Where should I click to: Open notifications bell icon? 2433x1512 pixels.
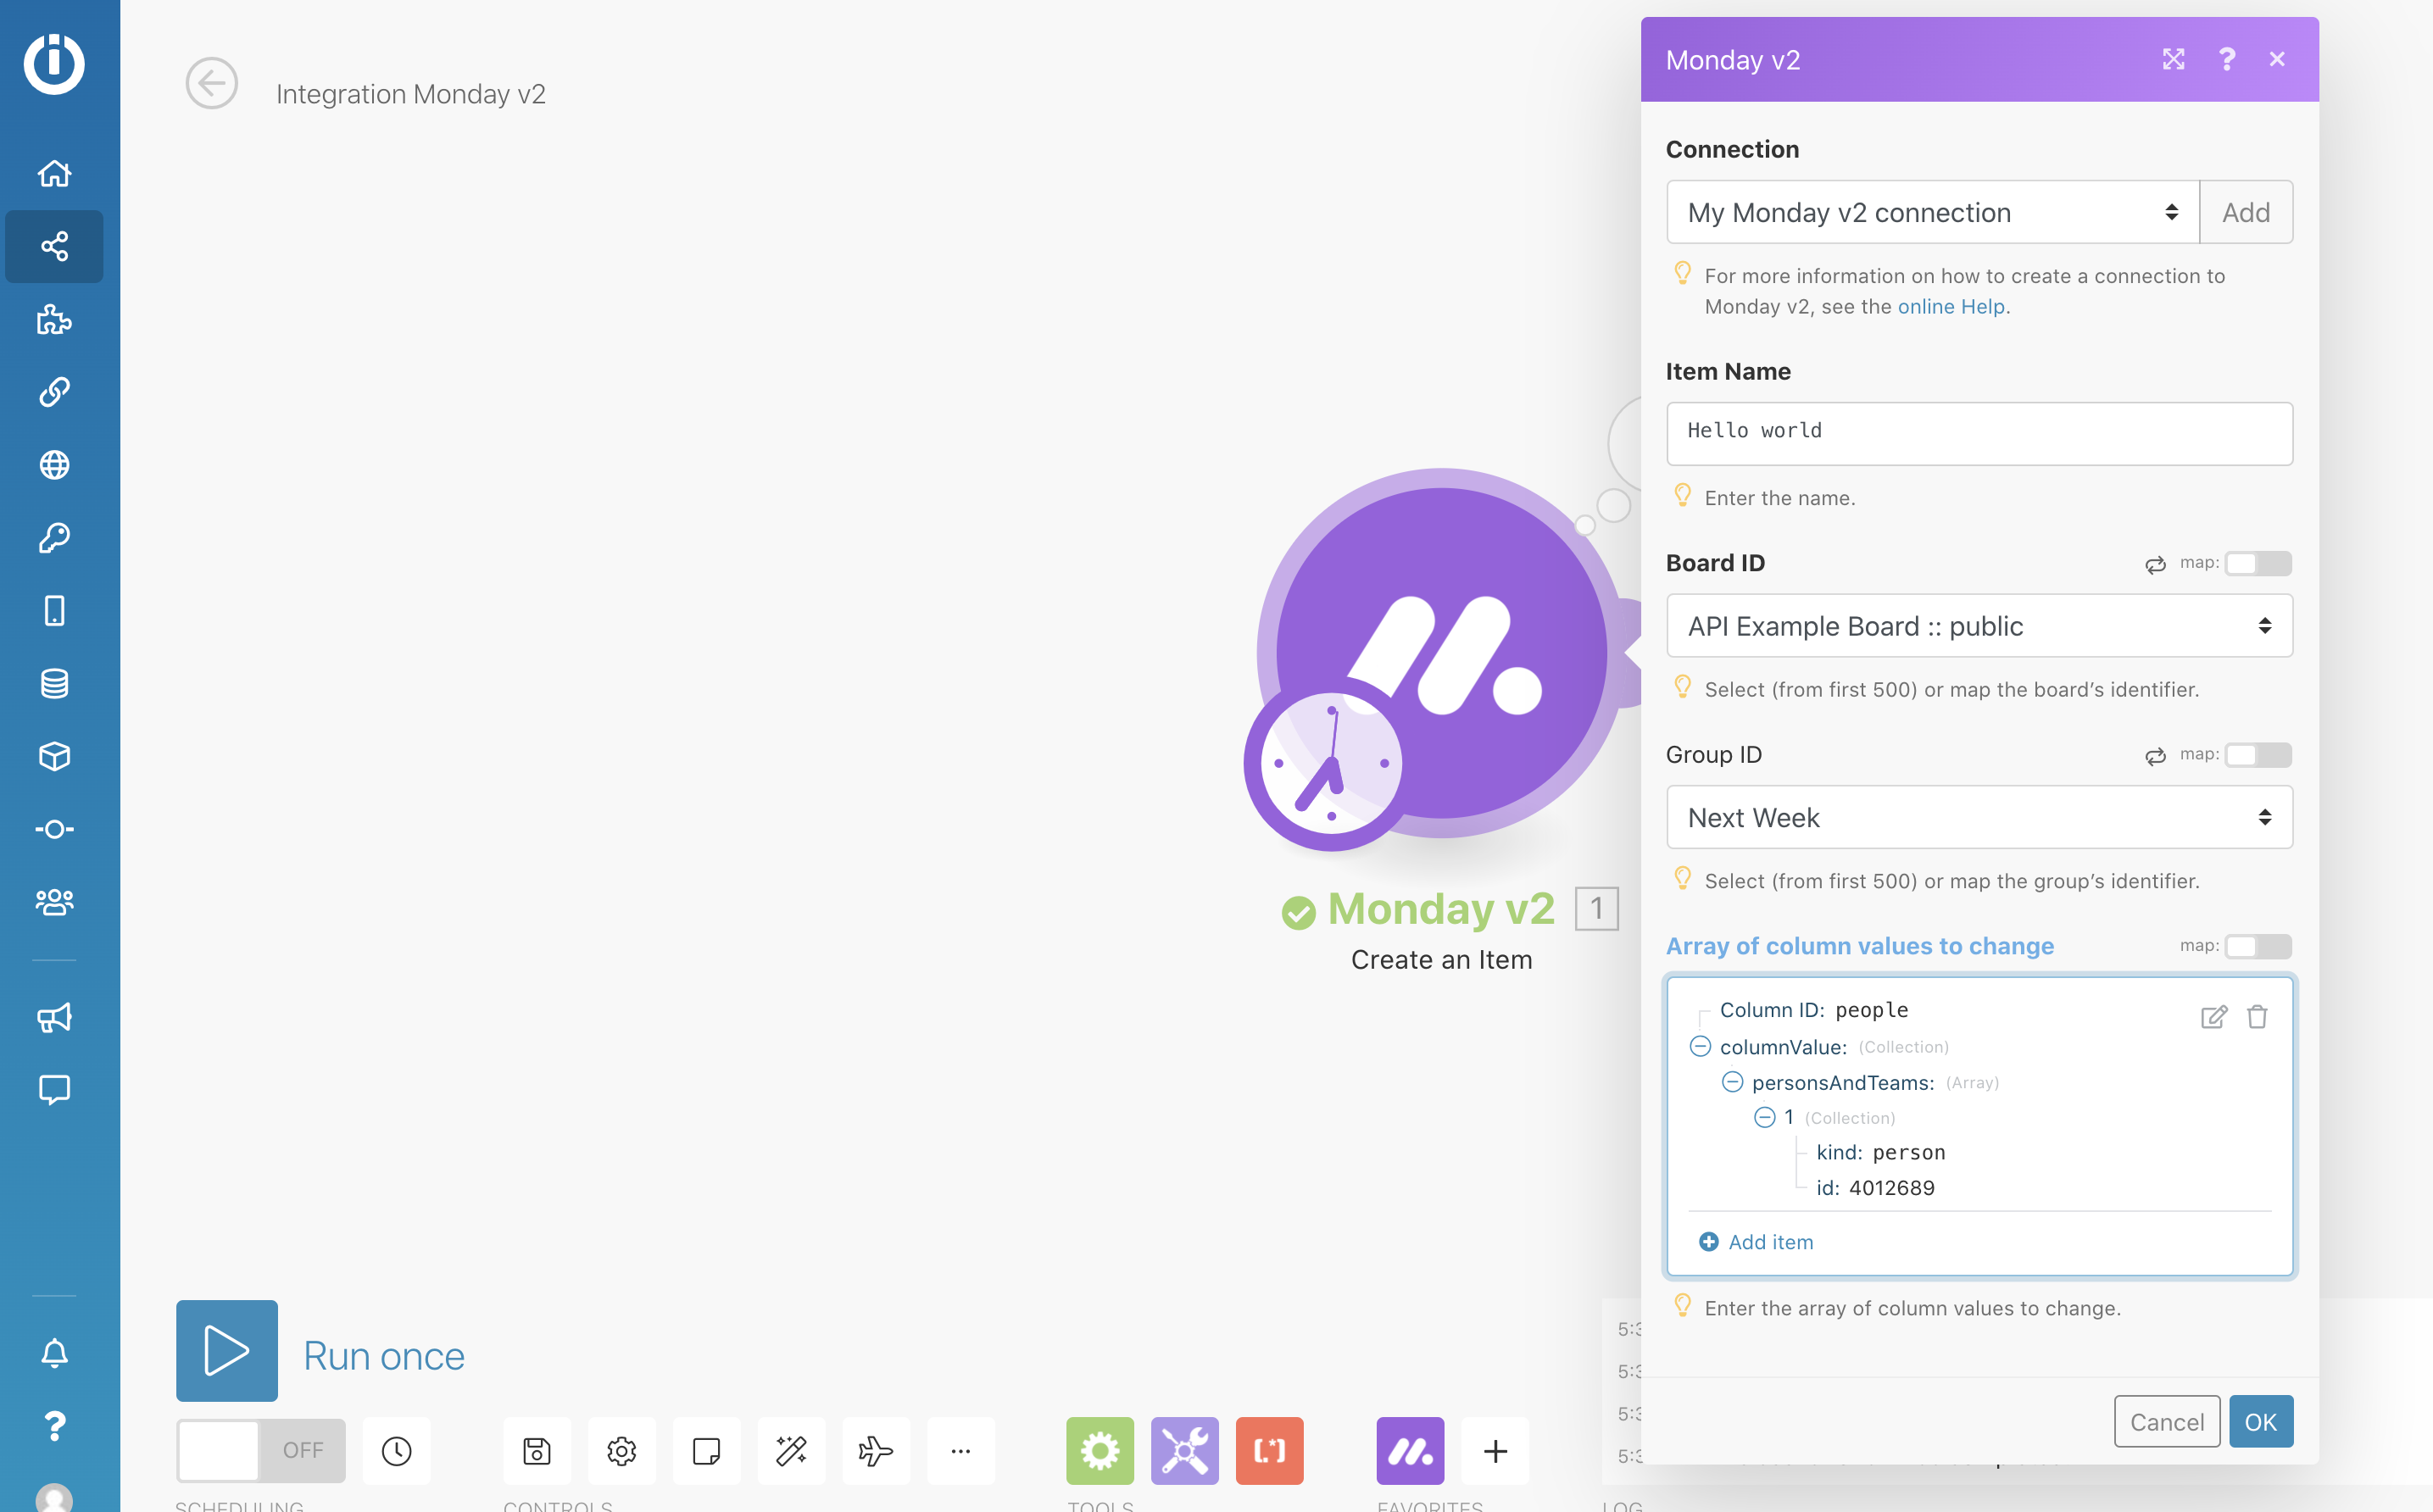(x=54, y=1353)
